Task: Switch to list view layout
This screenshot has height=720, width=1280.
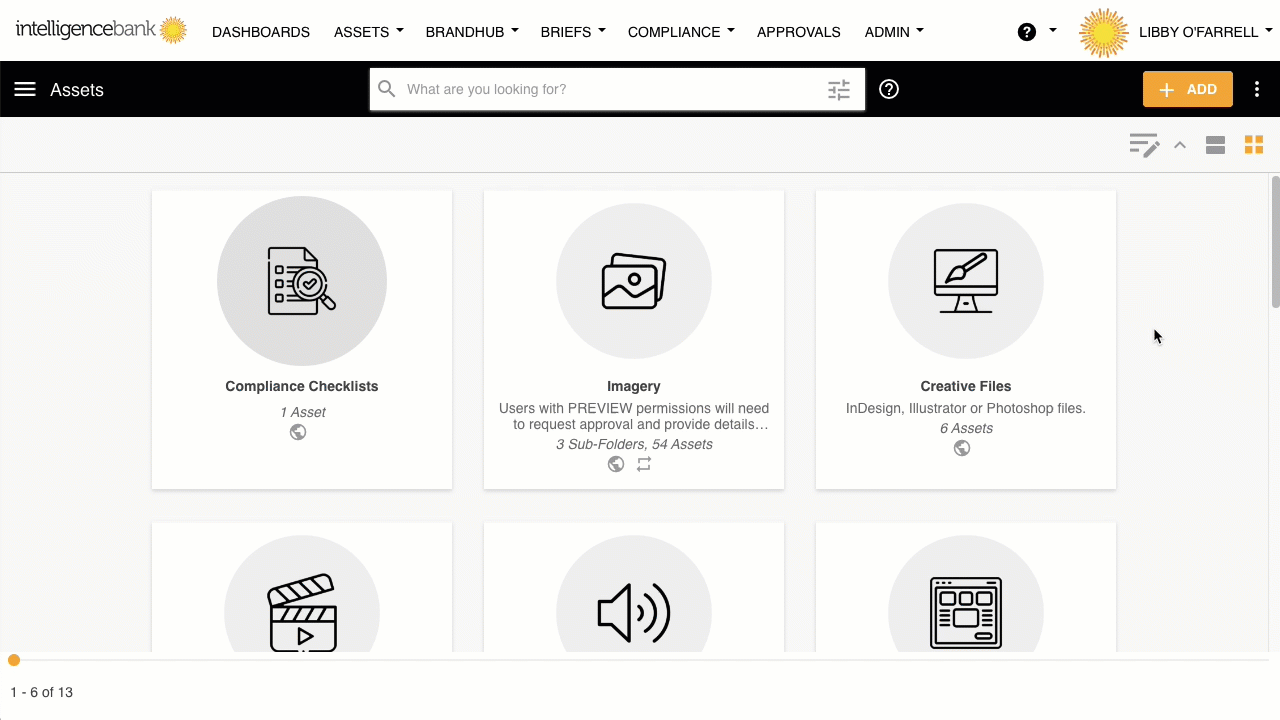Action: (x=1215, y=145)
